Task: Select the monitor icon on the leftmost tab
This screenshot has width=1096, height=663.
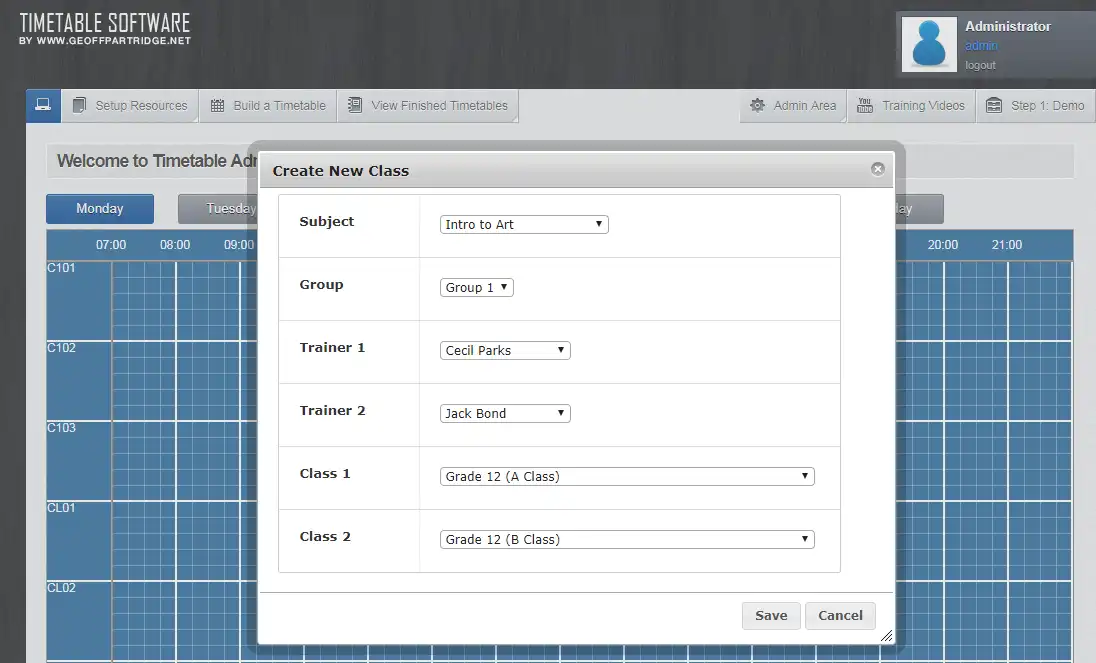Action: tap(41, 104)
